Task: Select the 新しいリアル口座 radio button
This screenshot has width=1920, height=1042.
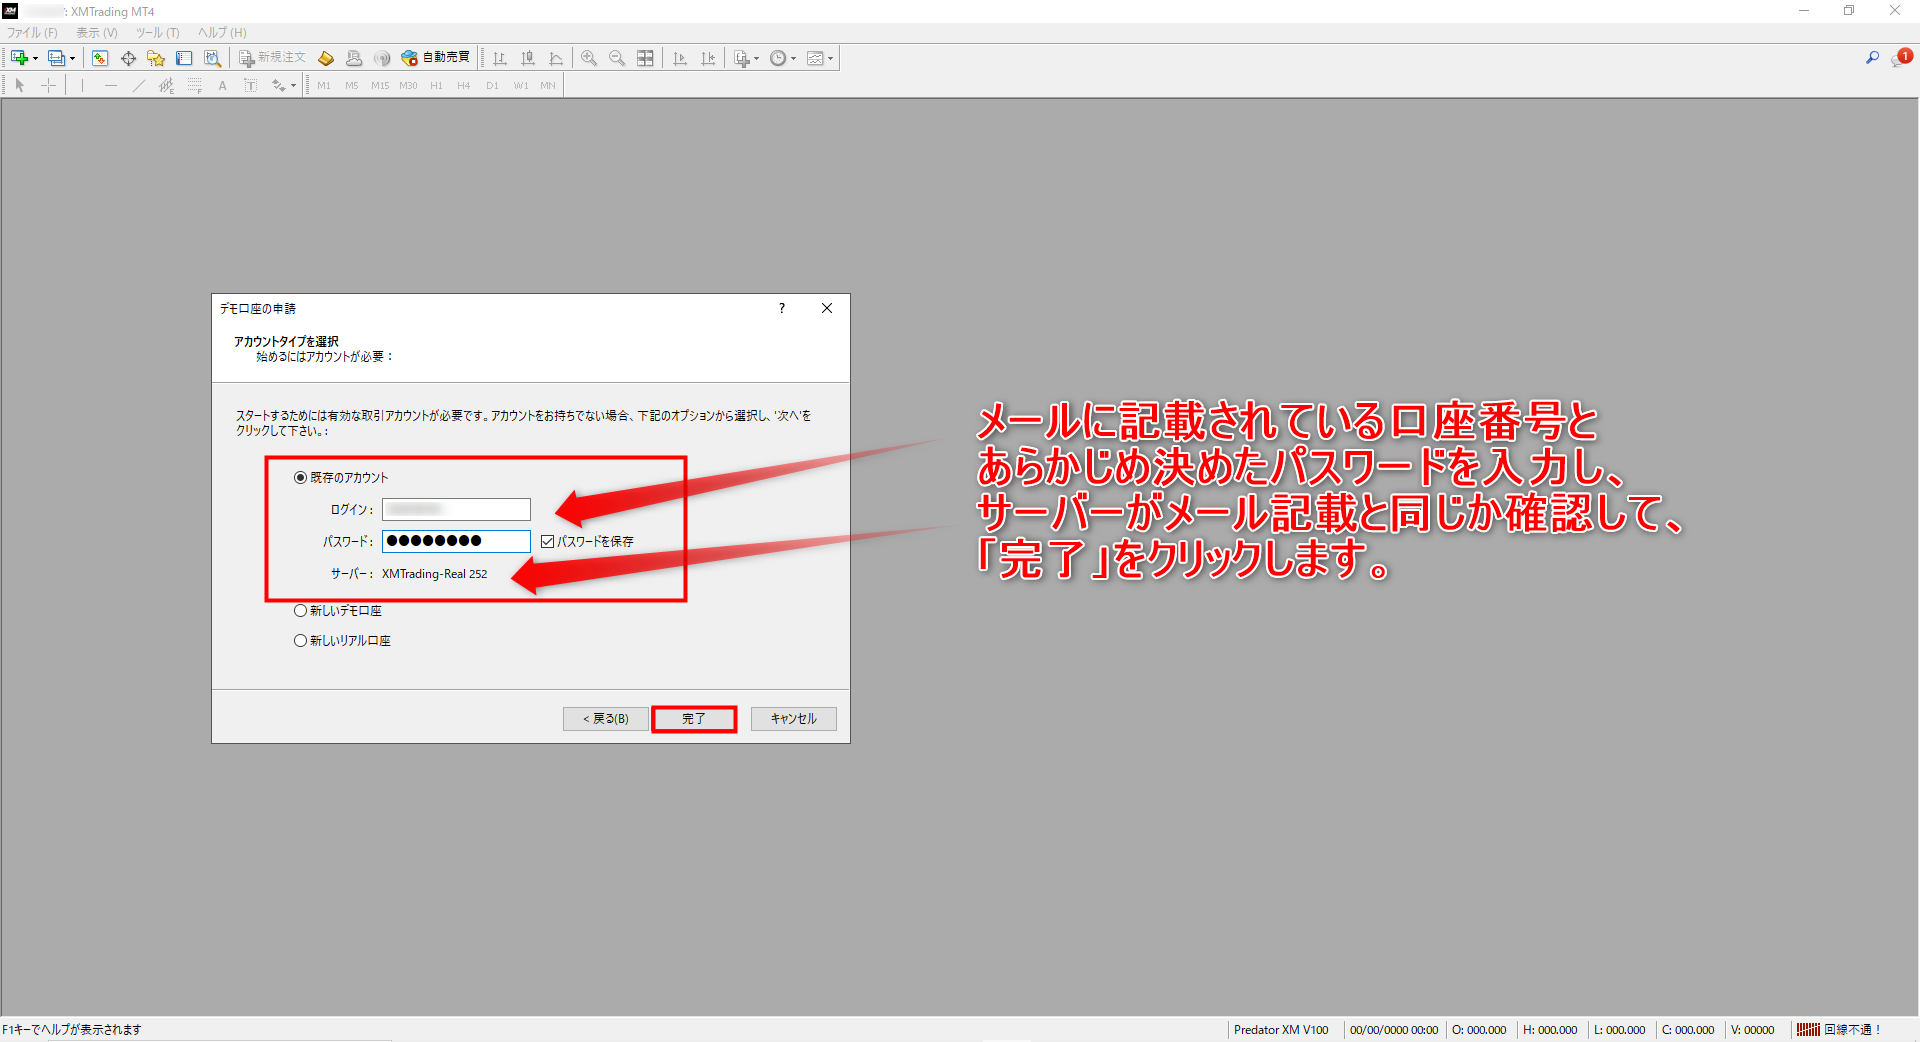Action: point(300,641)
